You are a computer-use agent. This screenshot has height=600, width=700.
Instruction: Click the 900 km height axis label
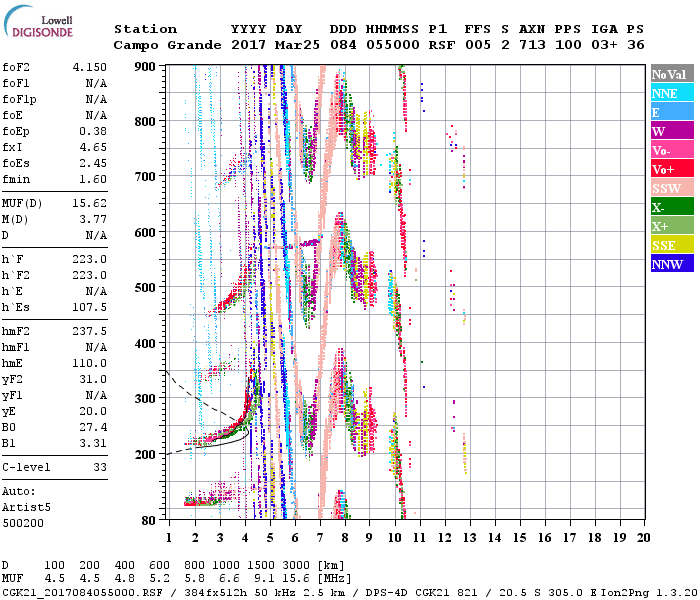146,67
